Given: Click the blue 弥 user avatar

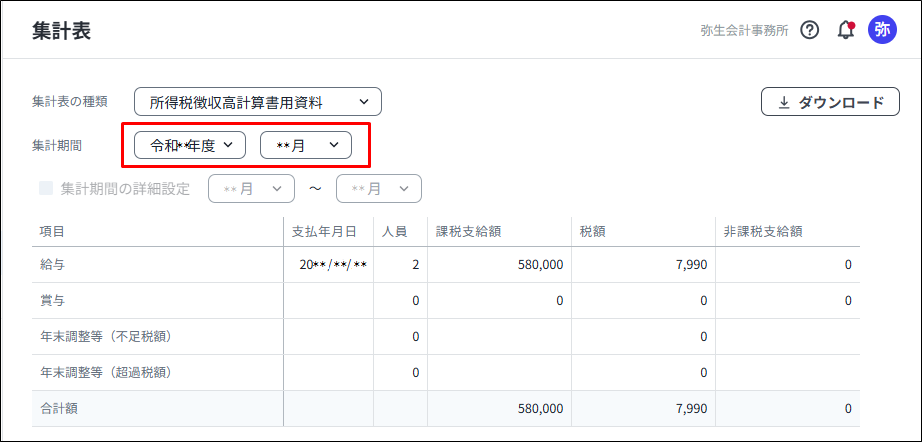Looking at the screenshot, I should click(x=882, y=30).
